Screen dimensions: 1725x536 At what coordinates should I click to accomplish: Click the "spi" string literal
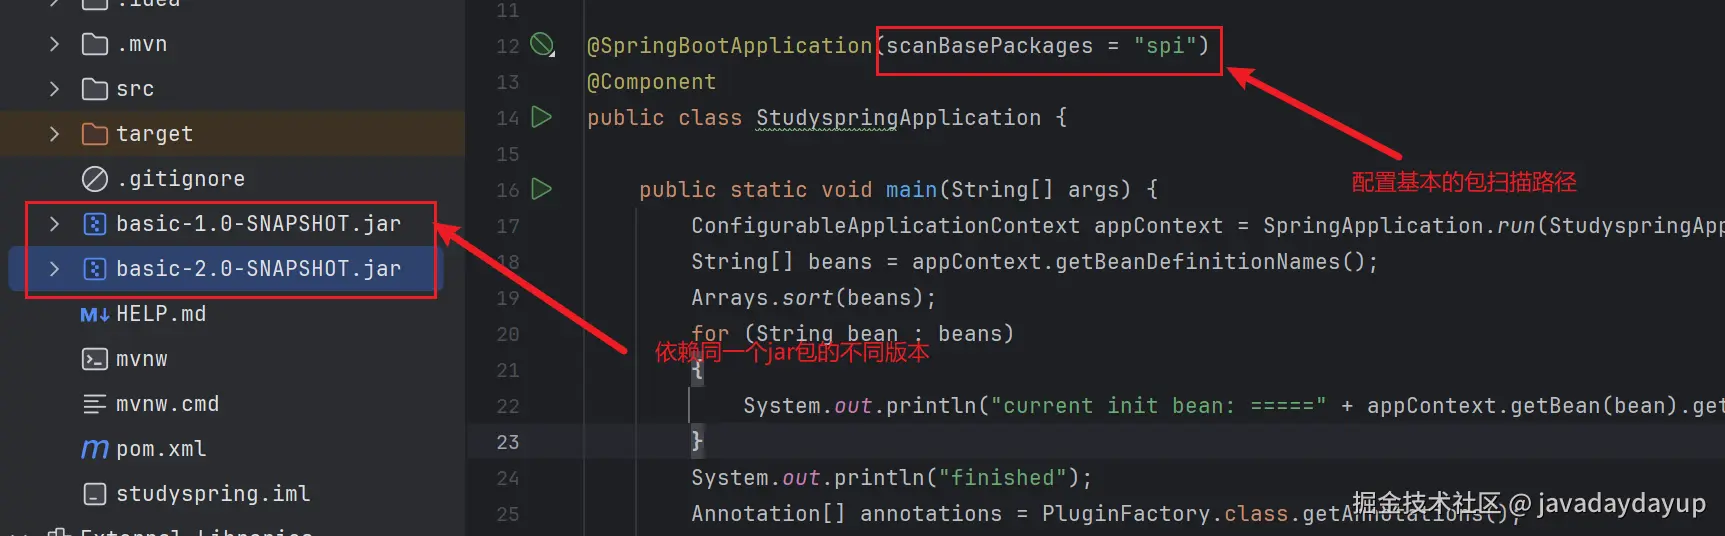pyautogui.click(x=1165, y=46)
